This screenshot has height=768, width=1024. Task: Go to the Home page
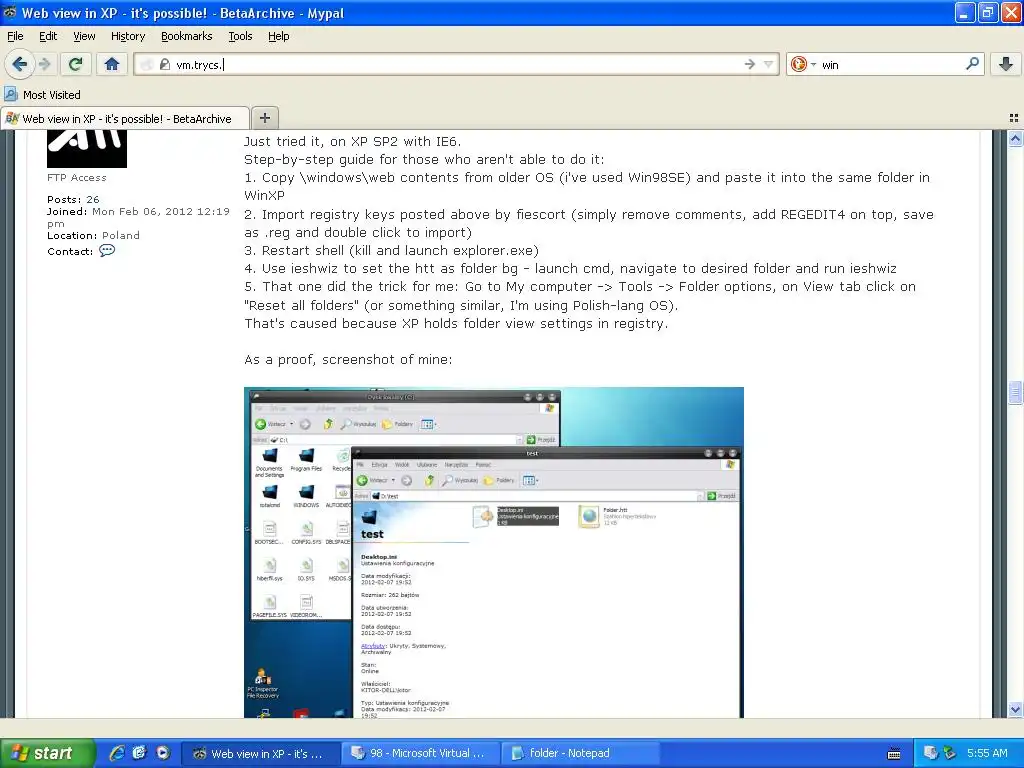(112, 64)
